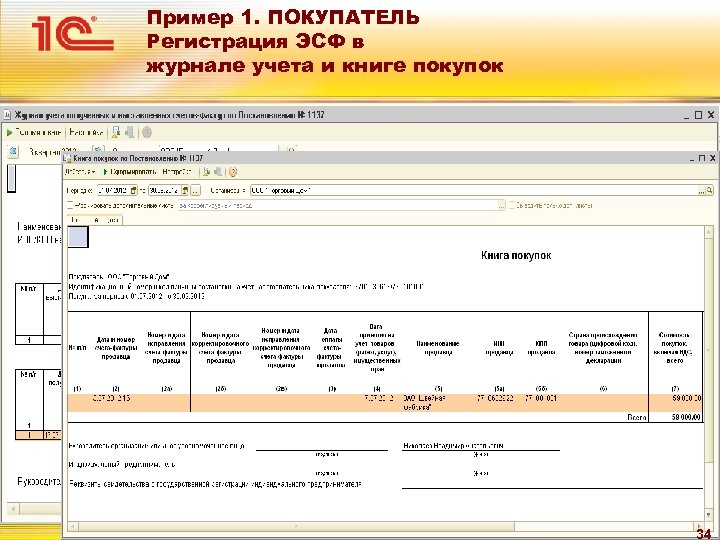Image resolution: width=720 pixels, height=540 pixels.
Task: Minimize the Книга покупок window
Action: 692,158
